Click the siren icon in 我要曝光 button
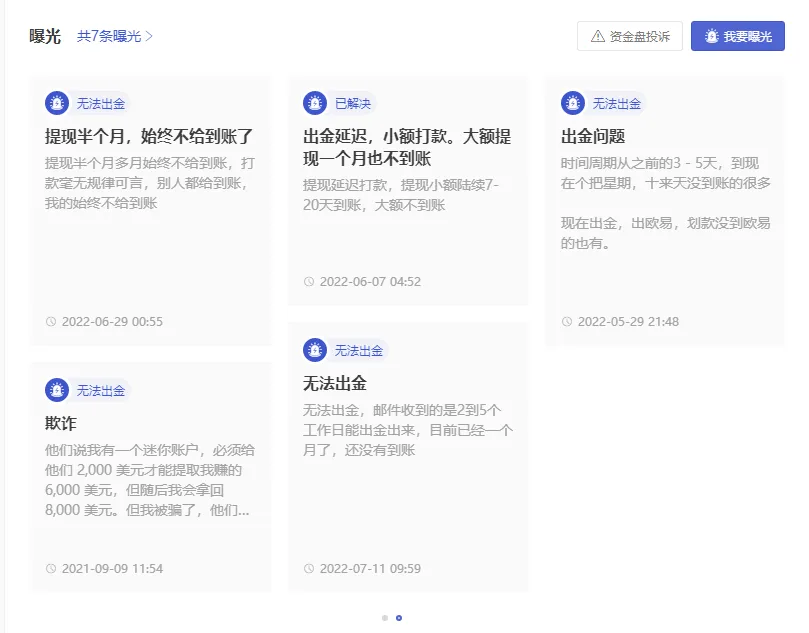The width and height of the screenshot is (809, 633). (711, 36)
